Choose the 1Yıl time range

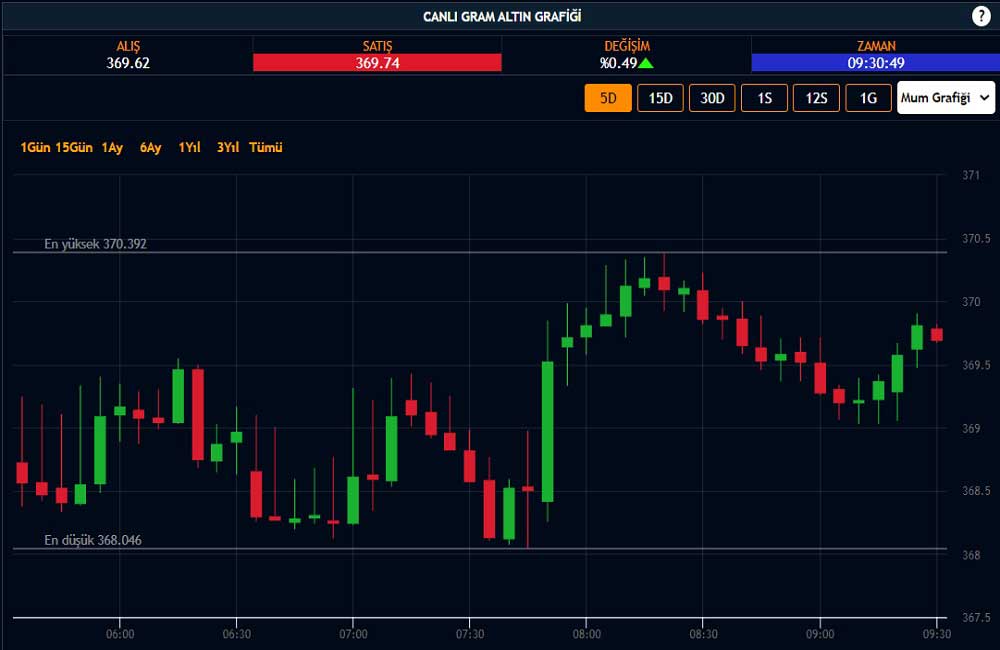click(x=189, y=148)
